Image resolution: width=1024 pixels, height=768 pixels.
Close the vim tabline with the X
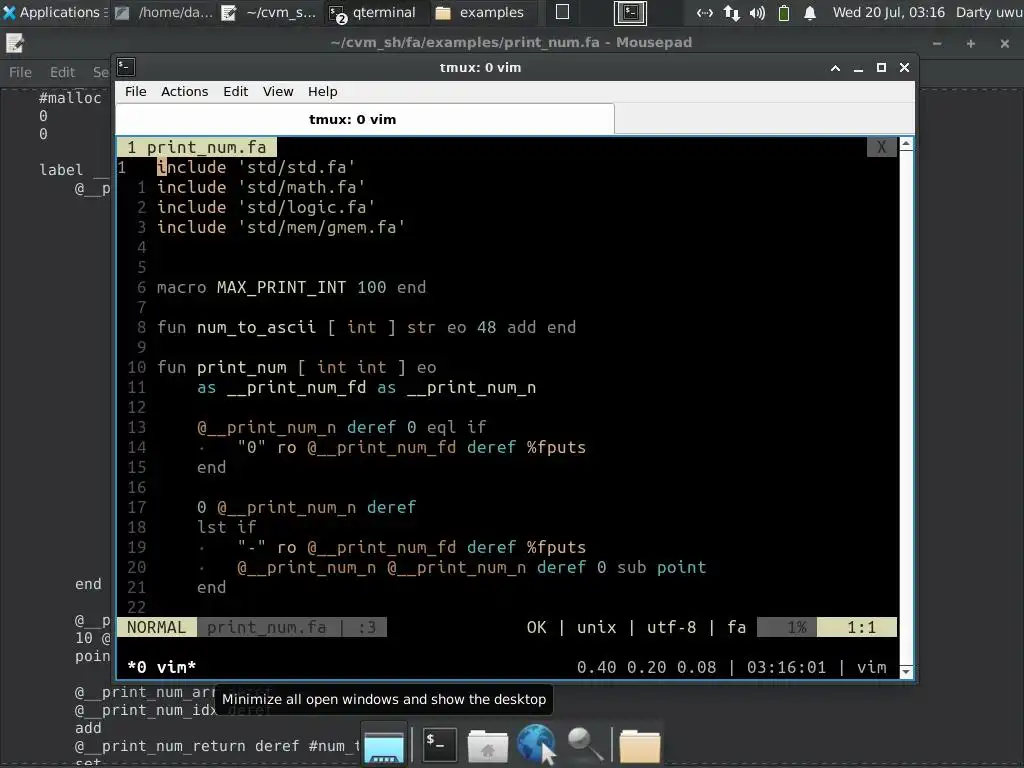pyautogui.click(x=882, y=147)
